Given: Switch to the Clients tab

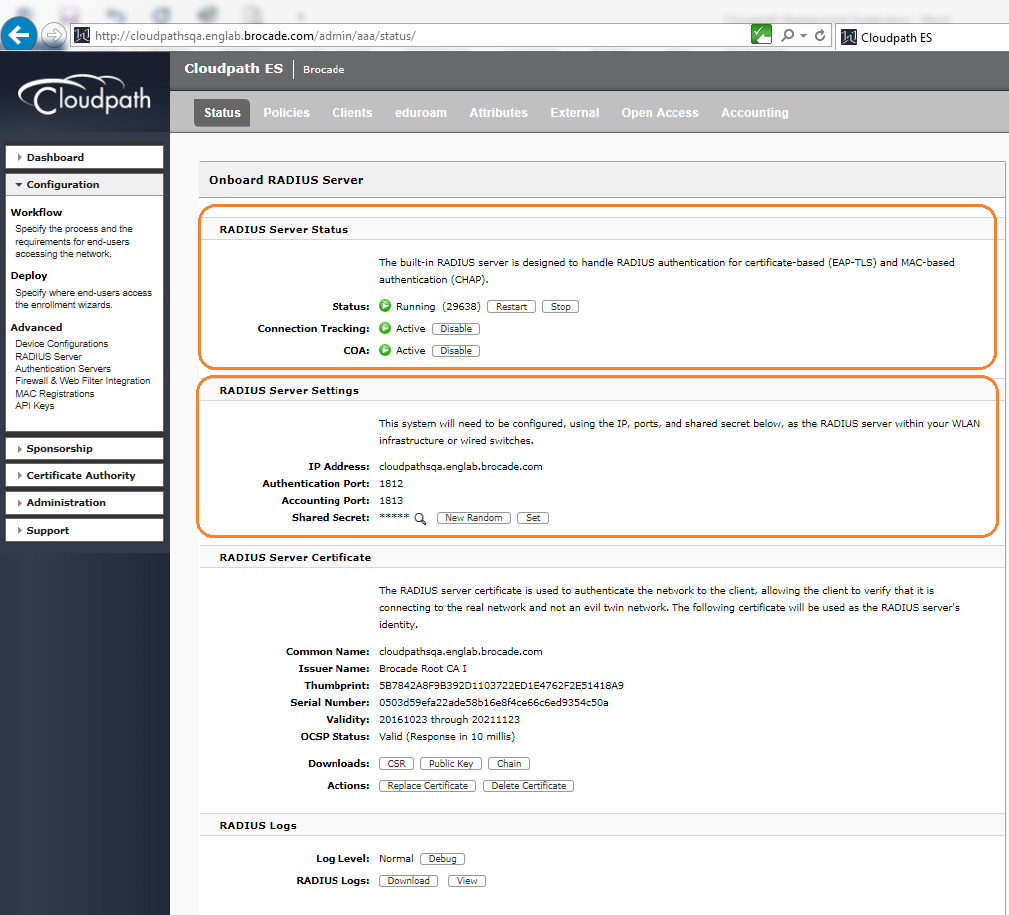Looking at the screenshot, I should [x=352, y=113].
